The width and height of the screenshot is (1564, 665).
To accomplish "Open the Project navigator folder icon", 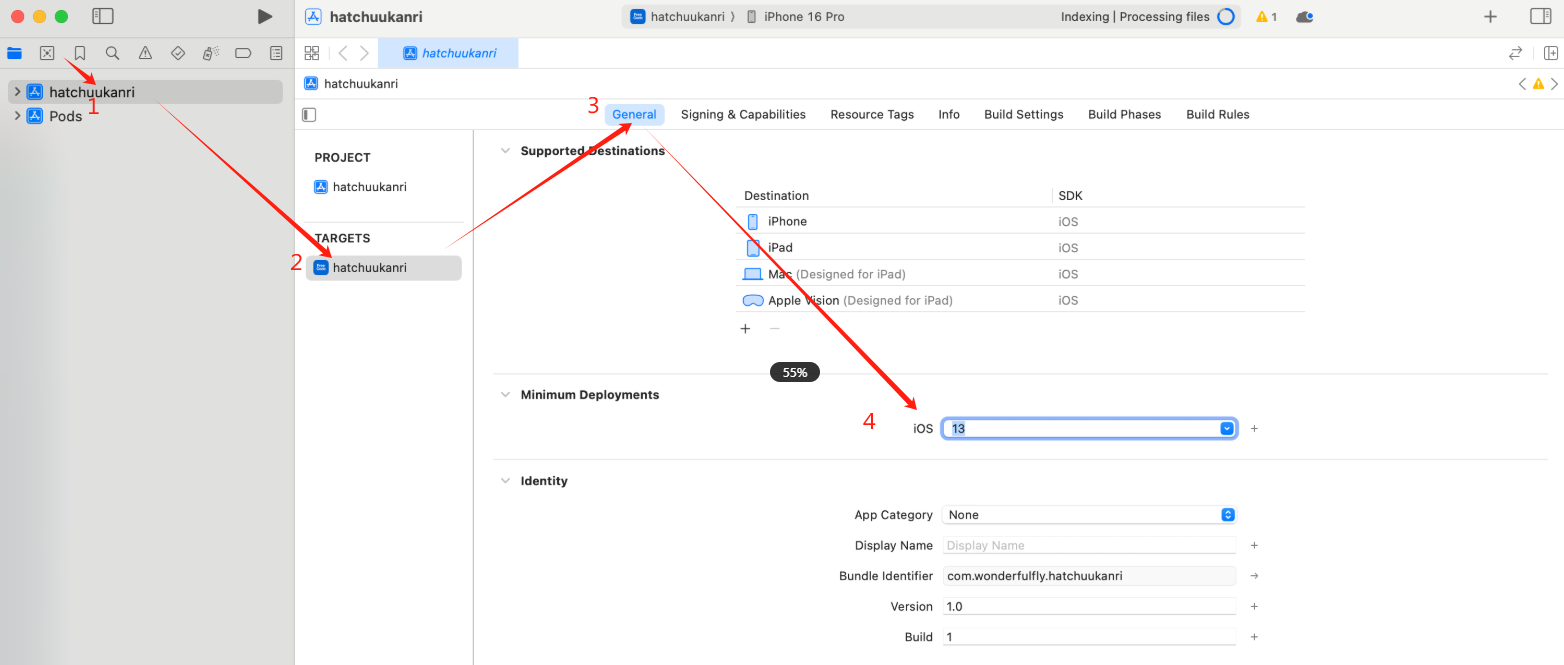I will 15,53.
